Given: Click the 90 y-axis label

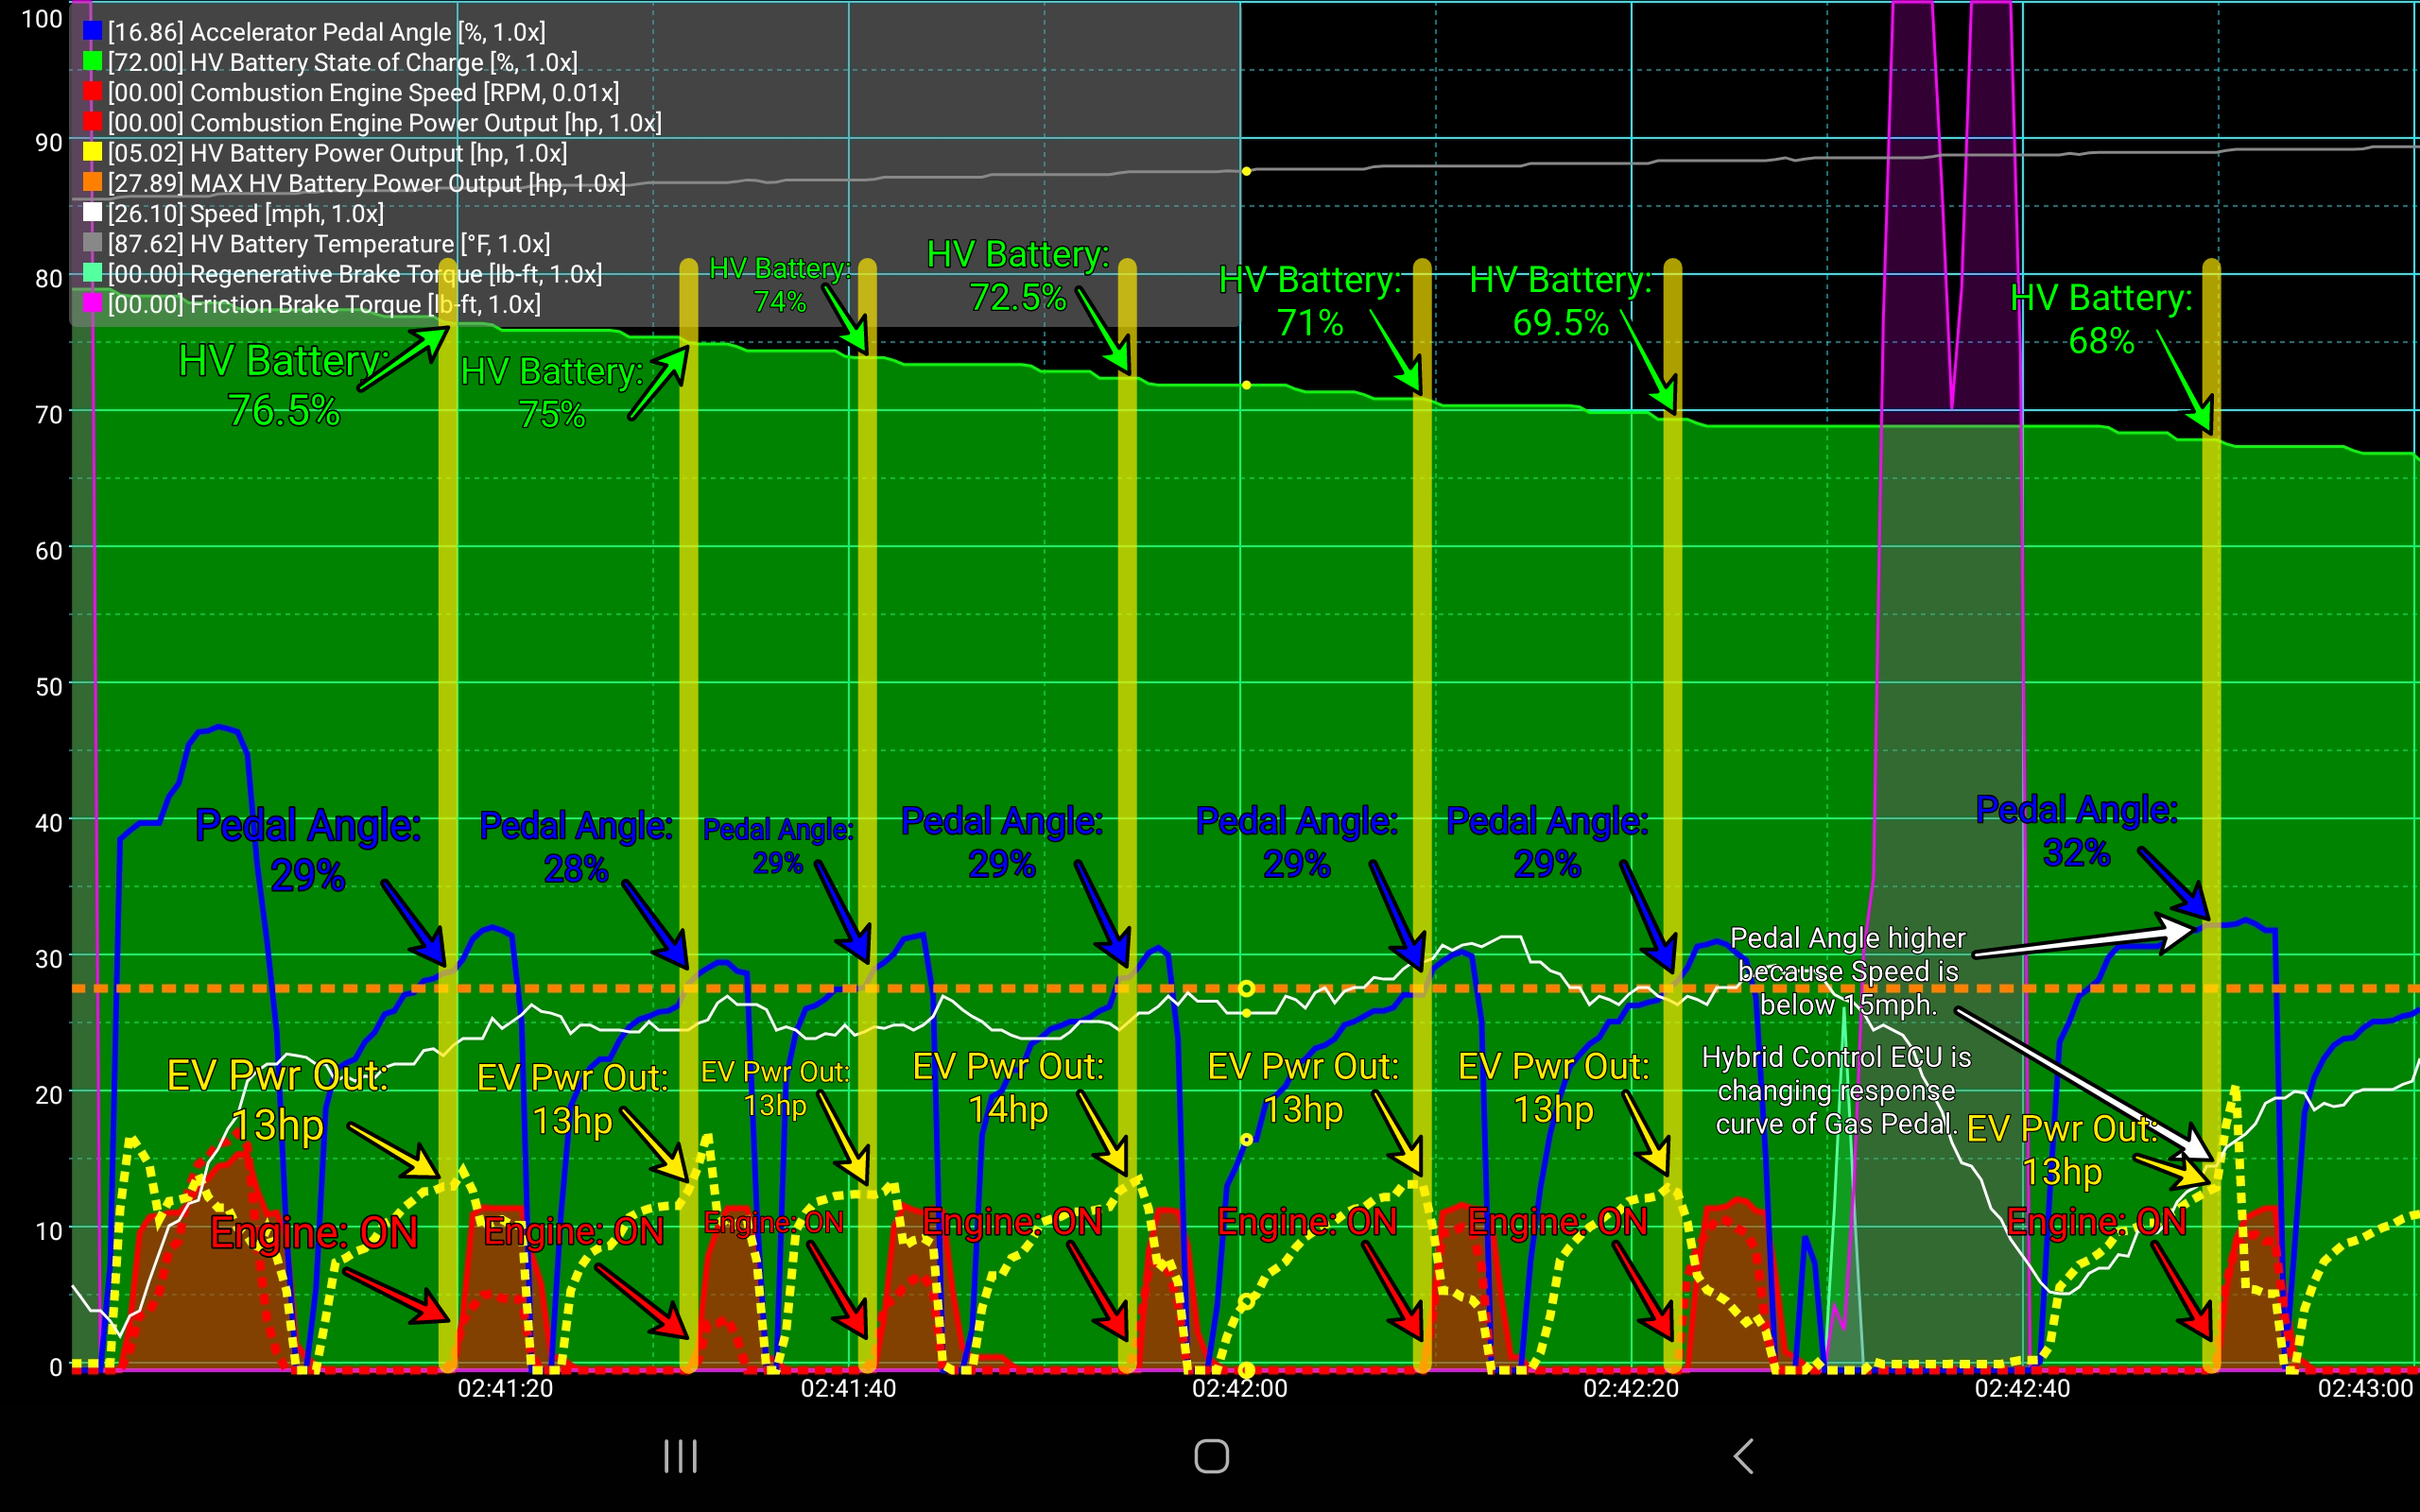Looking at the screenshot, I should click(49, 143).
